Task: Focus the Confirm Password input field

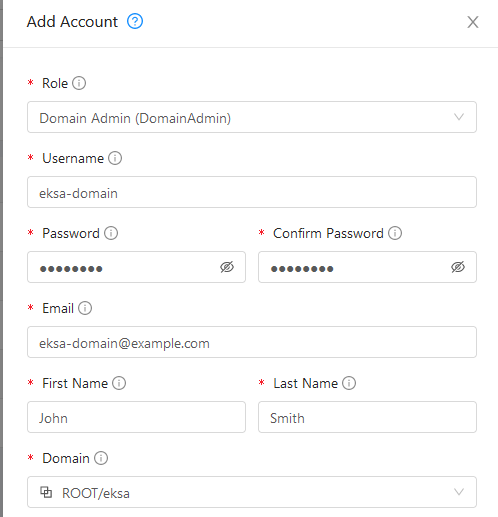Action: click(367, 267)
